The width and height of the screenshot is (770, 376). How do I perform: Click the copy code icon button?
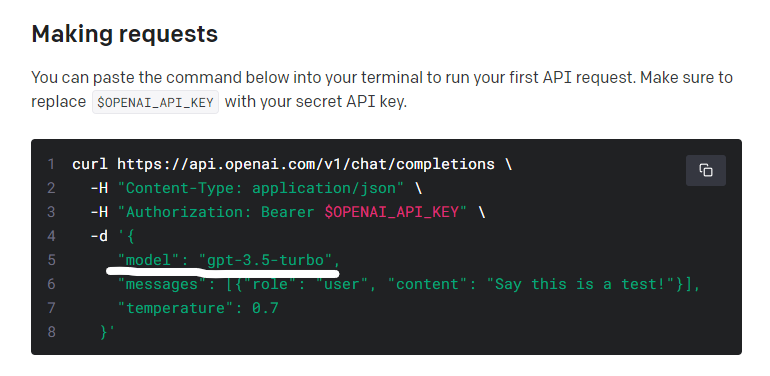coord(706,170)
